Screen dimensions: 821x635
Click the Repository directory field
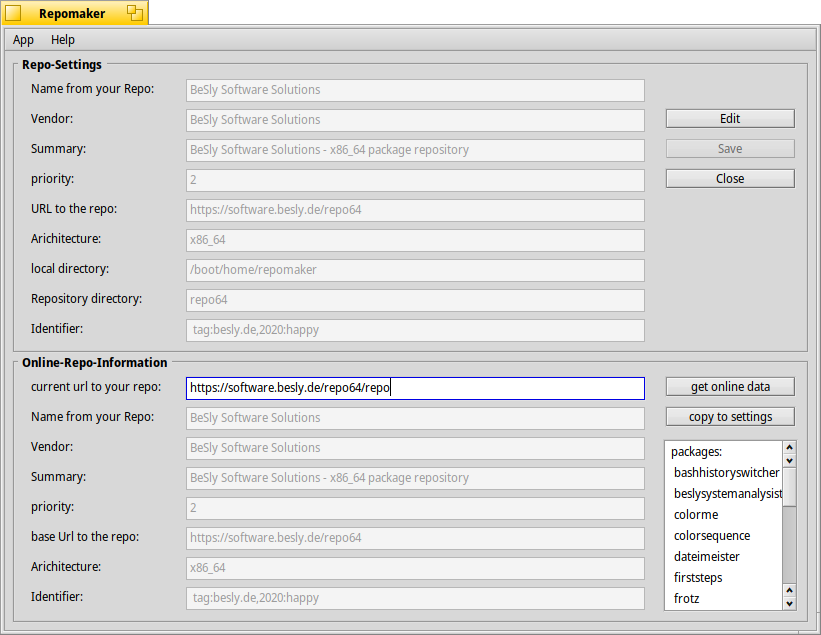415,300
